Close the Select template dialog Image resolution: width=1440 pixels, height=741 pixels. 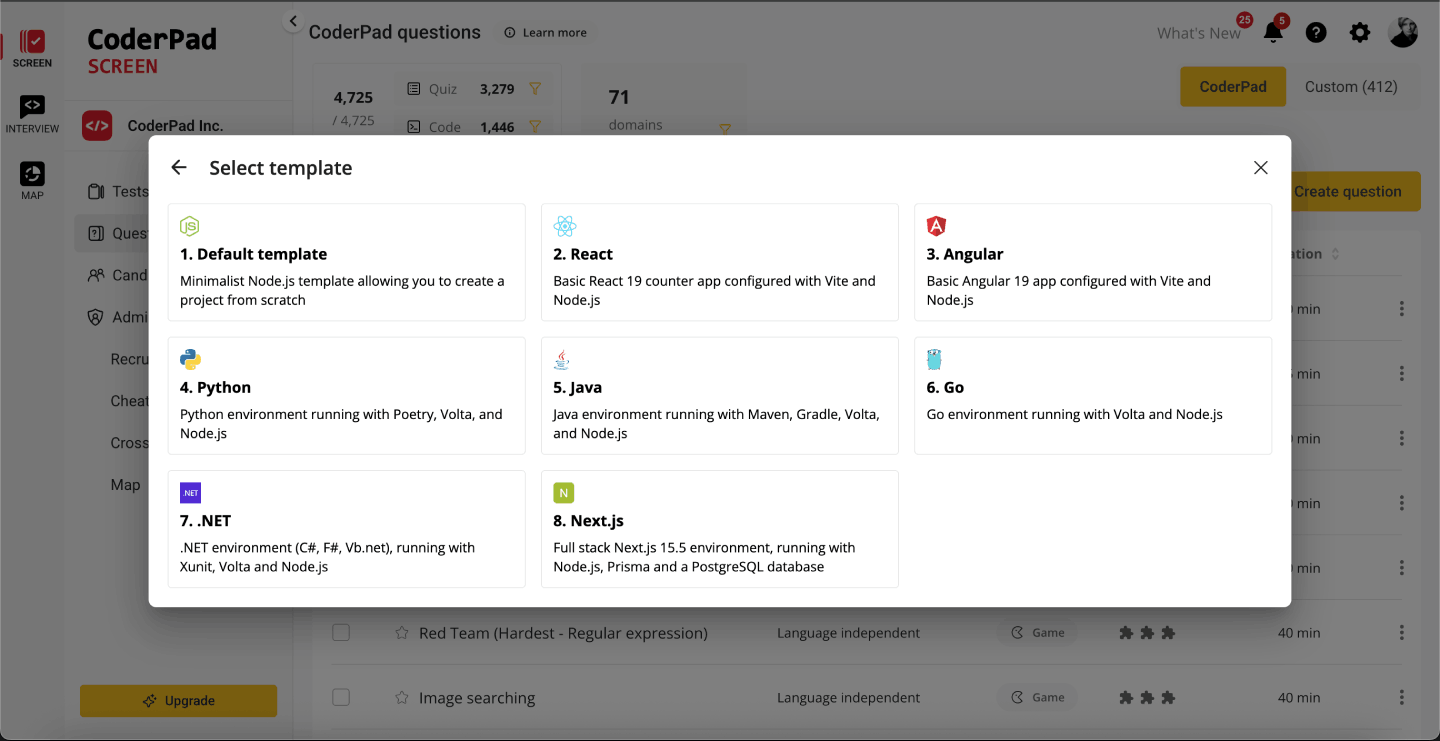1260,168
